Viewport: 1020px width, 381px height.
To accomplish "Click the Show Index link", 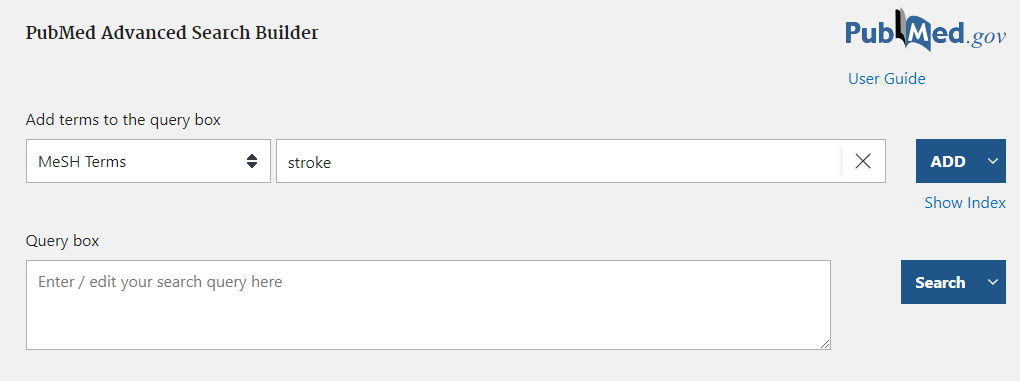I will pos(965,203).
